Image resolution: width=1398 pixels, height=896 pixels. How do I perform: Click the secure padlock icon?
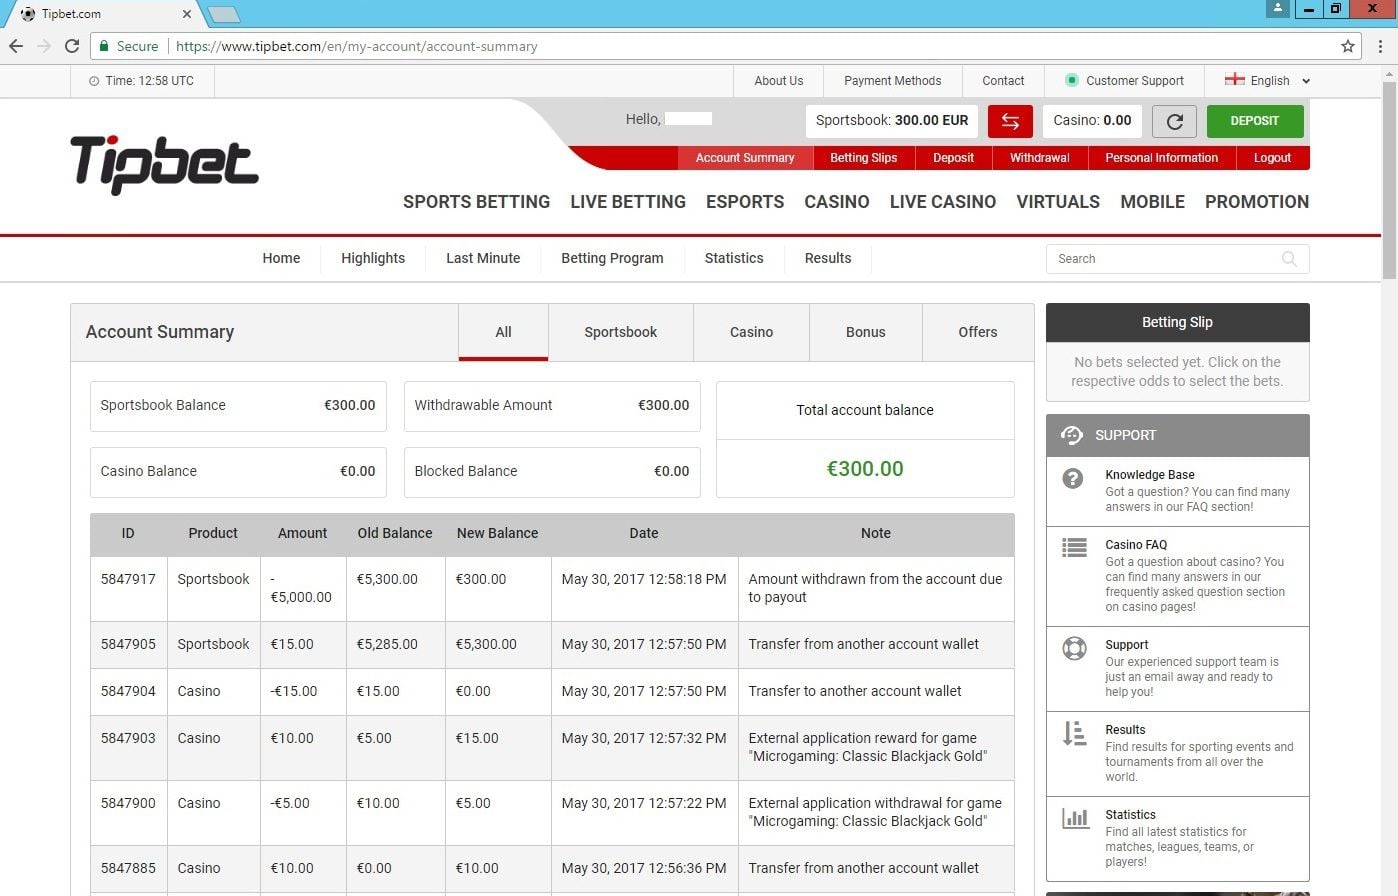coord(104,46)
